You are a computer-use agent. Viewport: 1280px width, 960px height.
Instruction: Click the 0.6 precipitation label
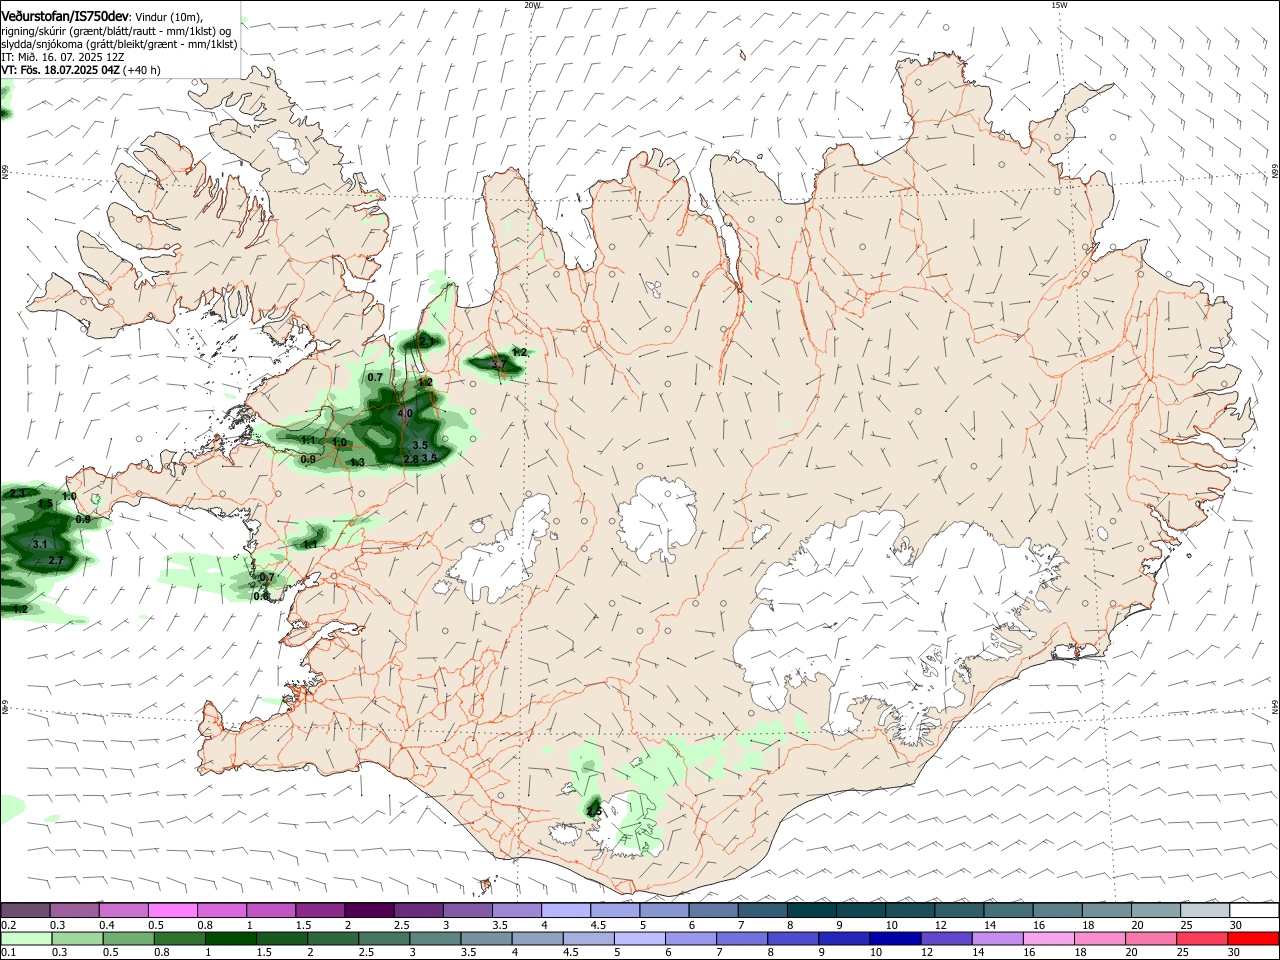[x=261, y=595]
